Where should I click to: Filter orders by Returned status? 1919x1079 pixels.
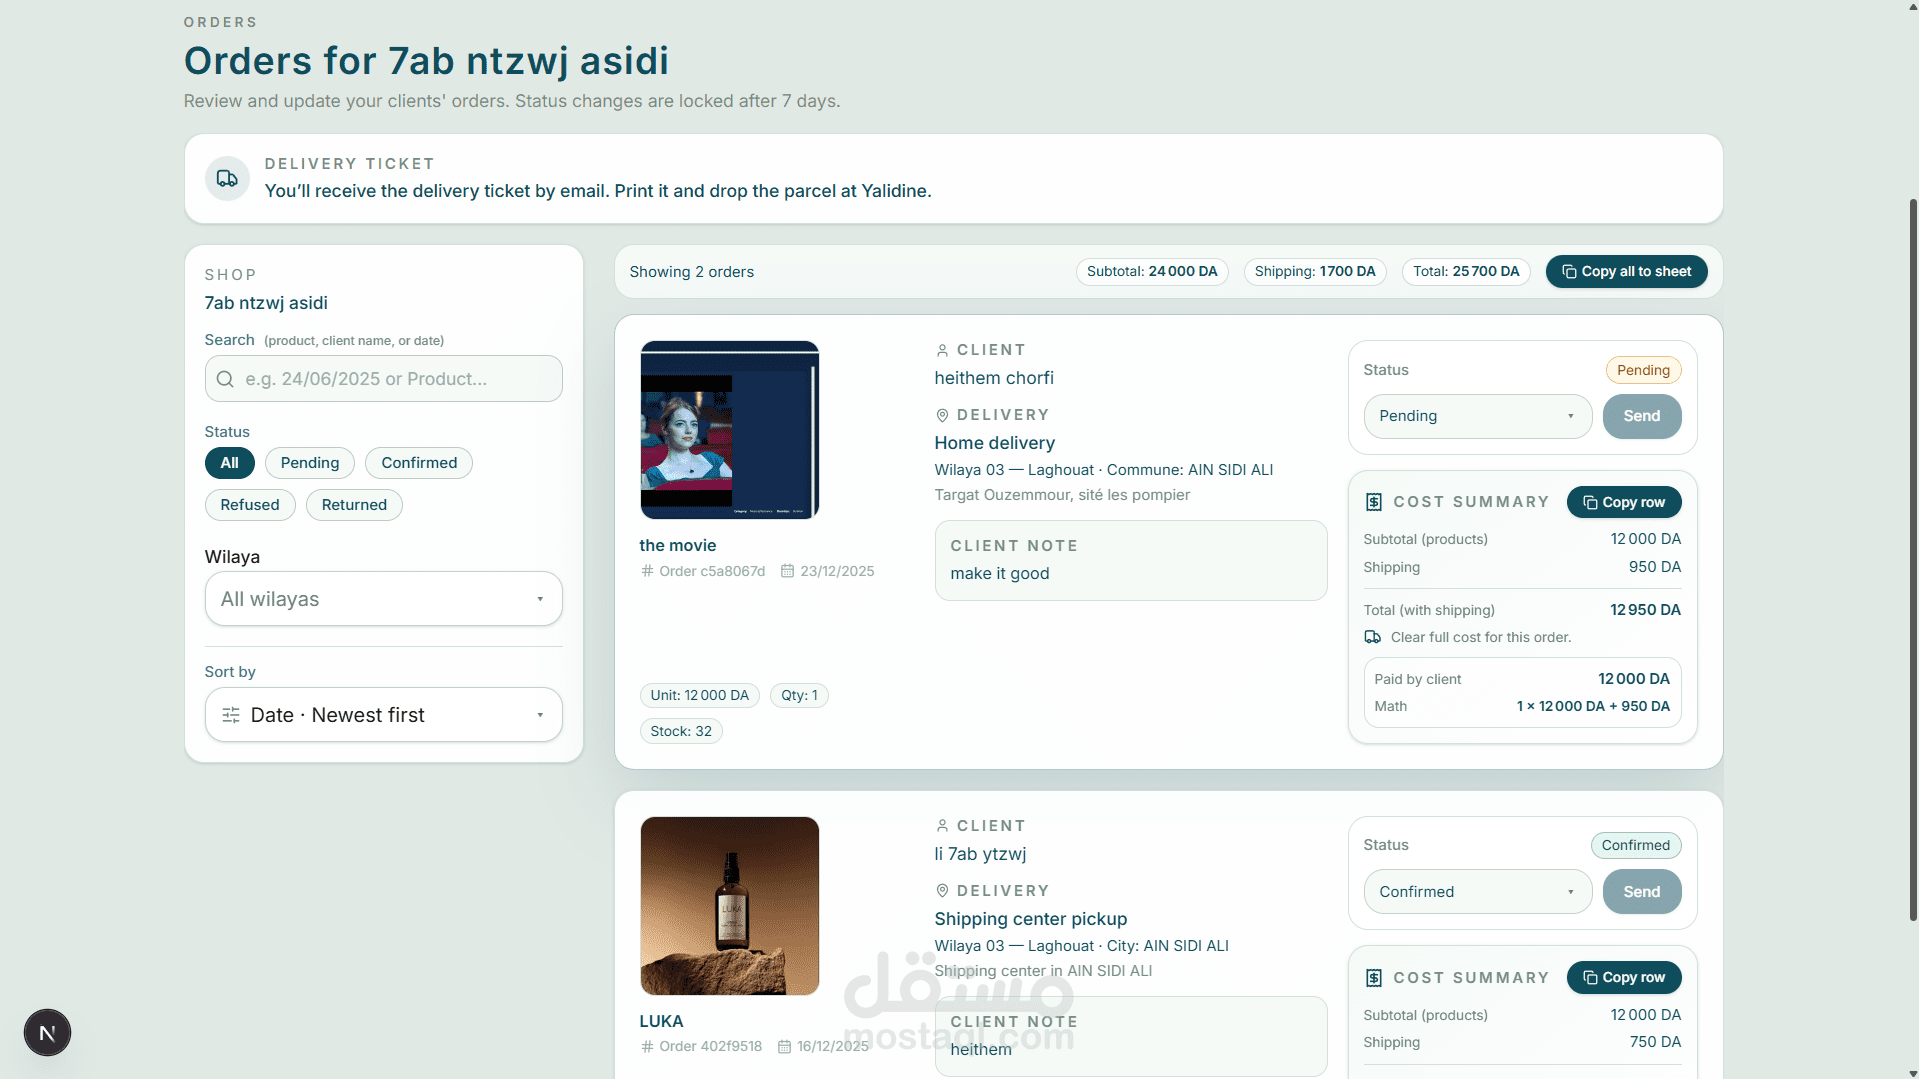(x=354, y=505)
